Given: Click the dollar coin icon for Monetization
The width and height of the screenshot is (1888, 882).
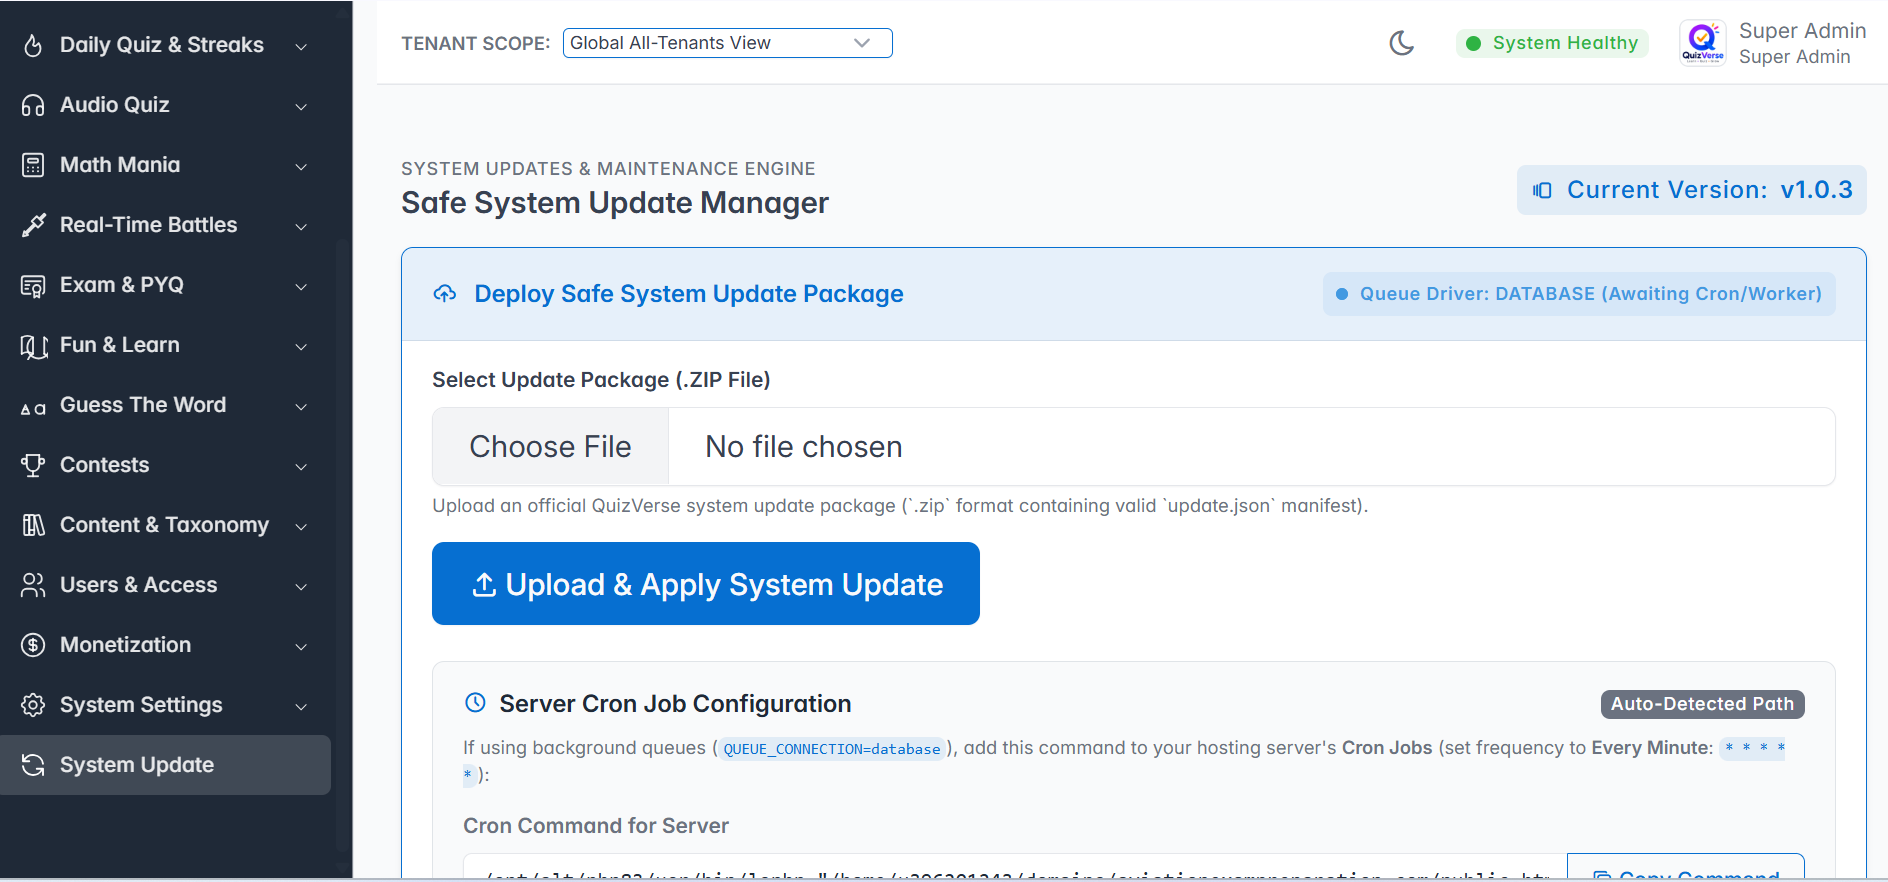Looking at the screenshot, I should point(33,645).
